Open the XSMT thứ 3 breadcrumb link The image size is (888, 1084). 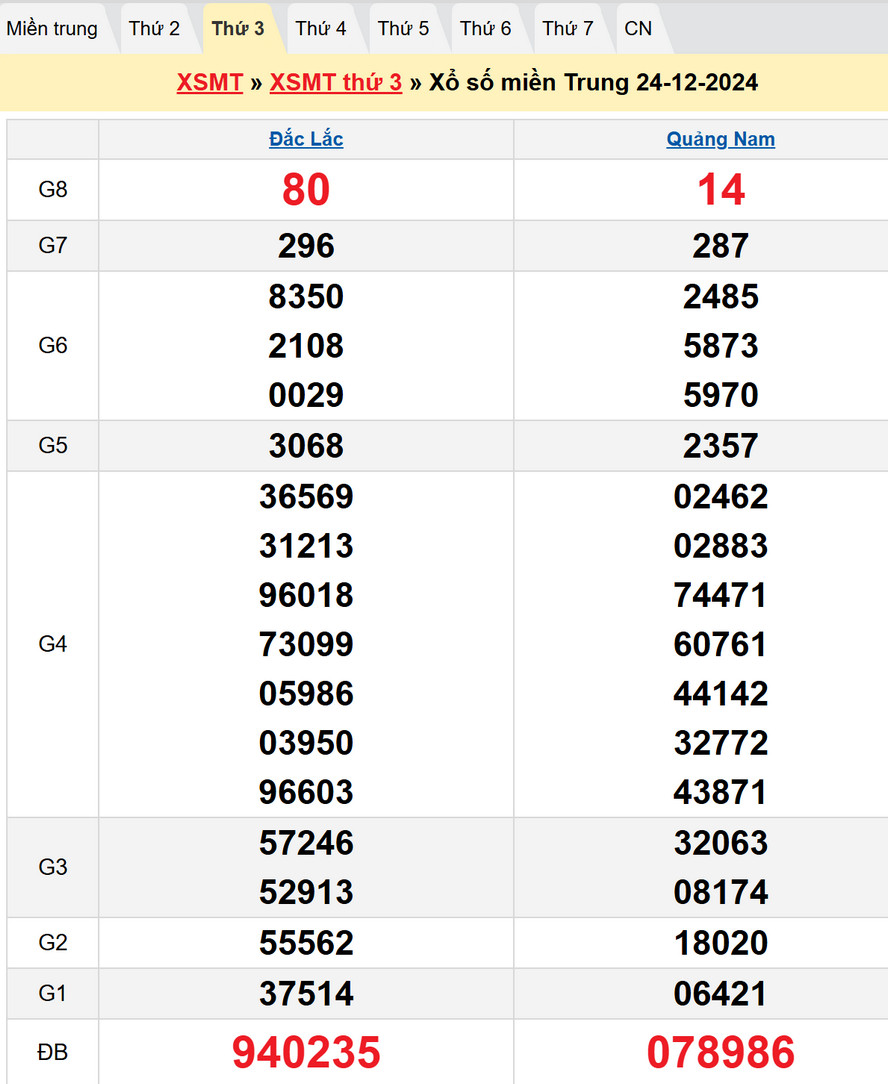(336, 82)
